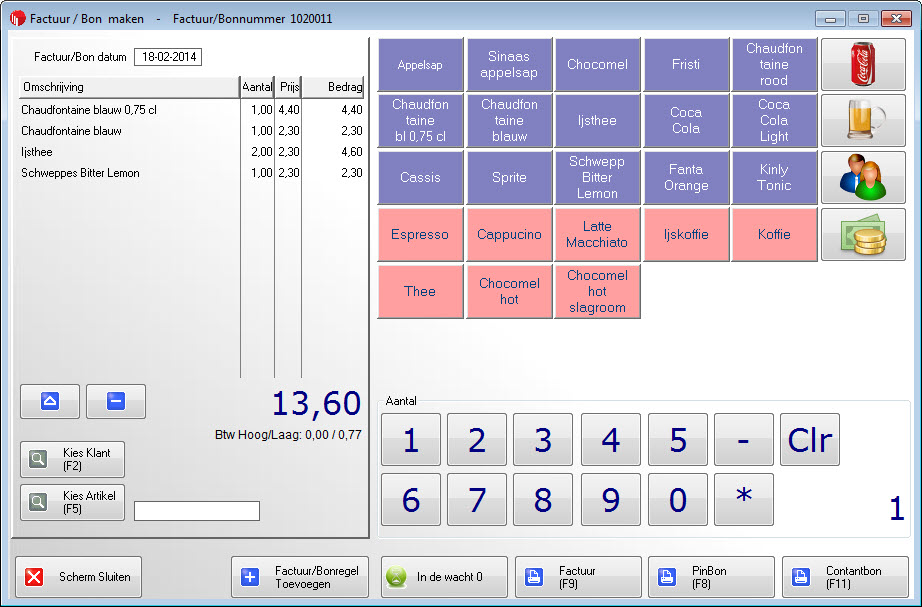Tap keypad digit 6
This screenshot has width=922, height=607.
(x=410, y=499)
